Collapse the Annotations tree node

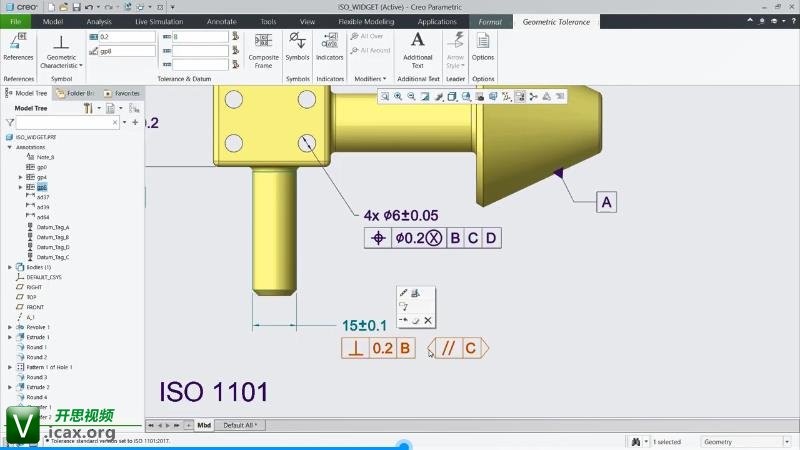pos(10,147)
